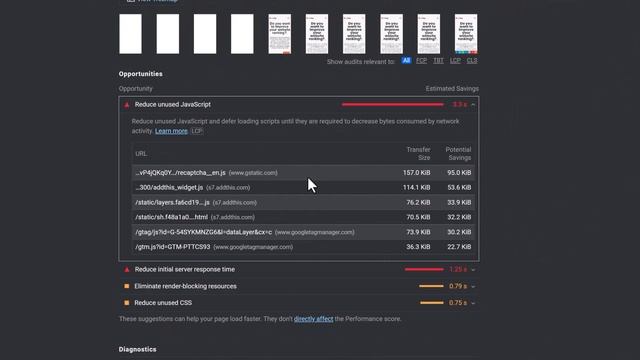This screenshot has width=640, height=360.
Task: Filter audits by TBT
Action: click(x=438, y=60)
